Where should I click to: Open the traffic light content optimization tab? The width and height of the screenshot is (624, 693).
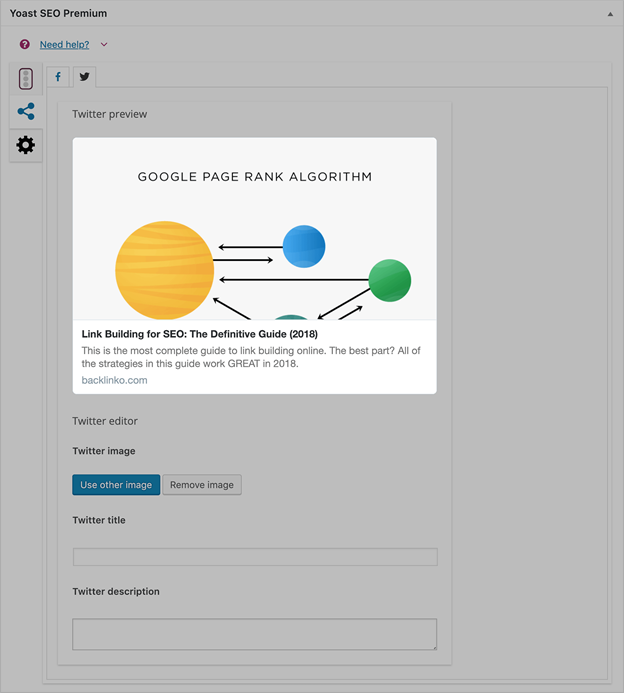[x=26, y=79]
